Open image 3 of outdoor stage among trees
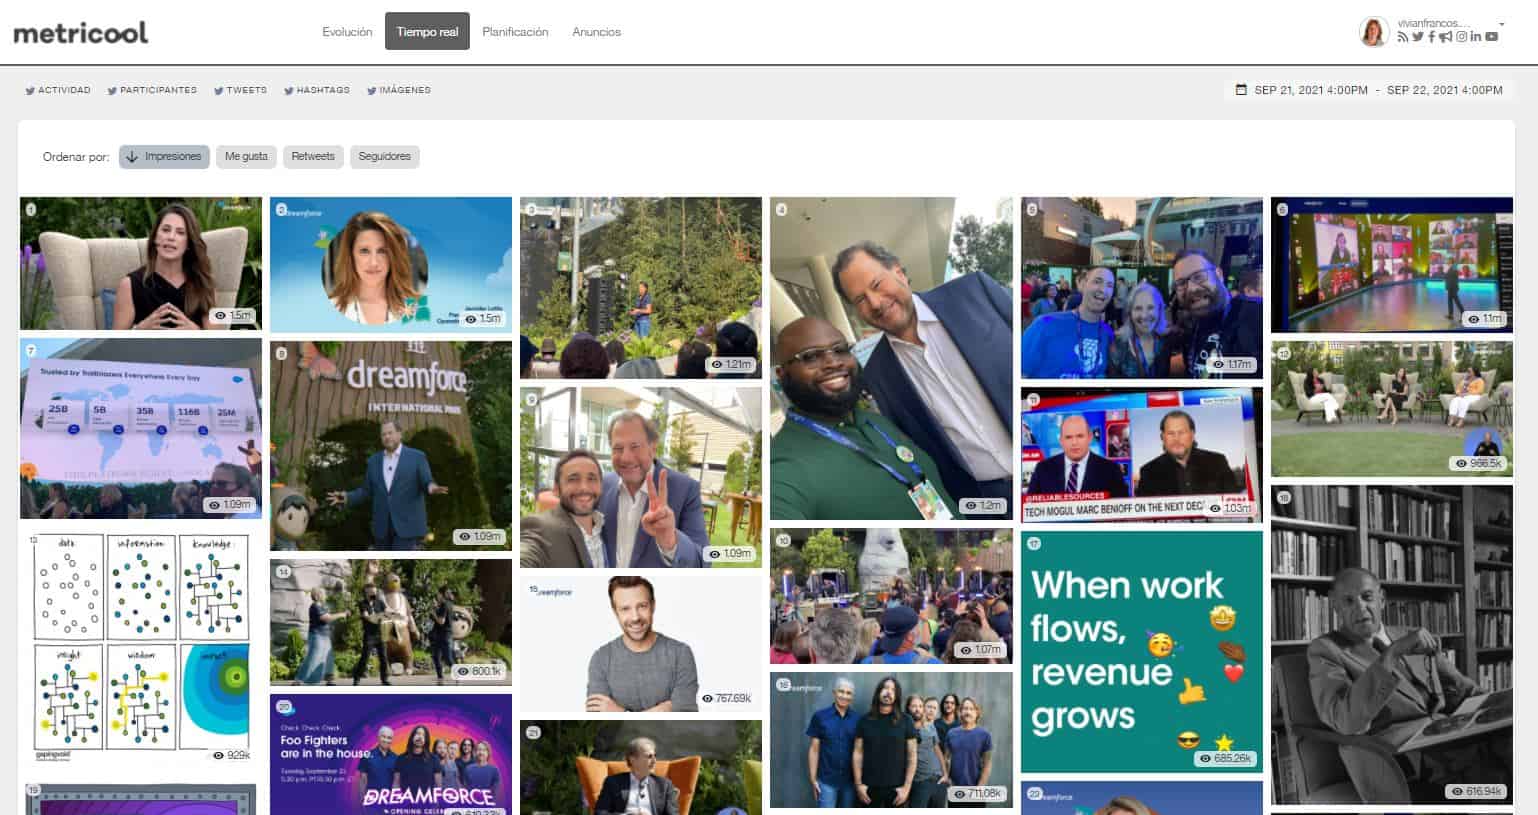Viewport: 1538px width, 815px height. (641, 288)
